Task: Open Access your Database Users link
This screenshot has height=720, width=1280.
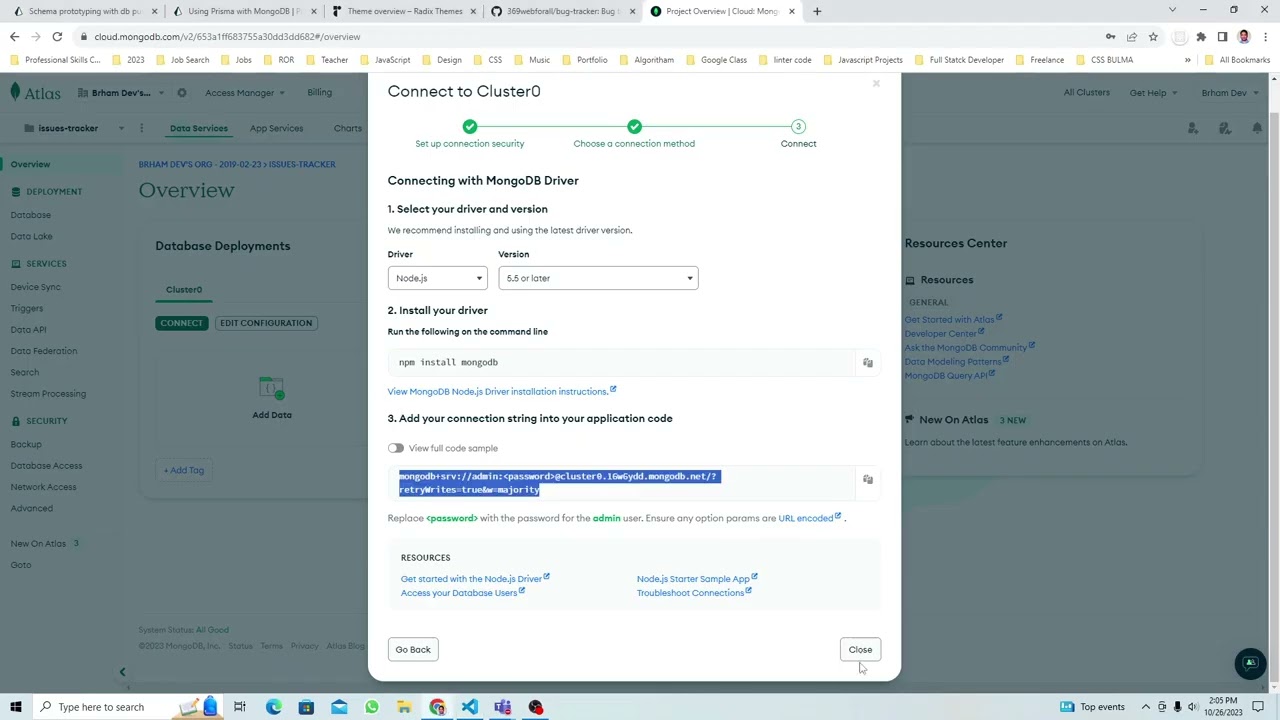Action: click(x=463, y=593)
